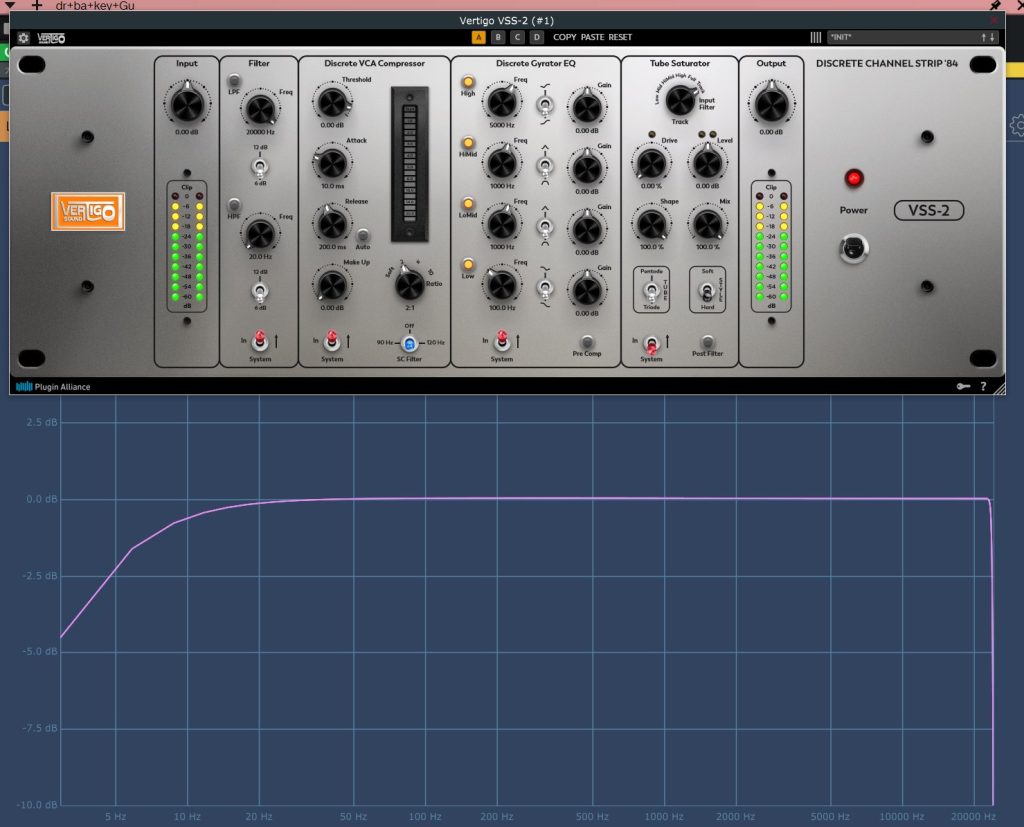Open plugin settings gear icon
The image size is (1024, 827).
click(23, 38)
